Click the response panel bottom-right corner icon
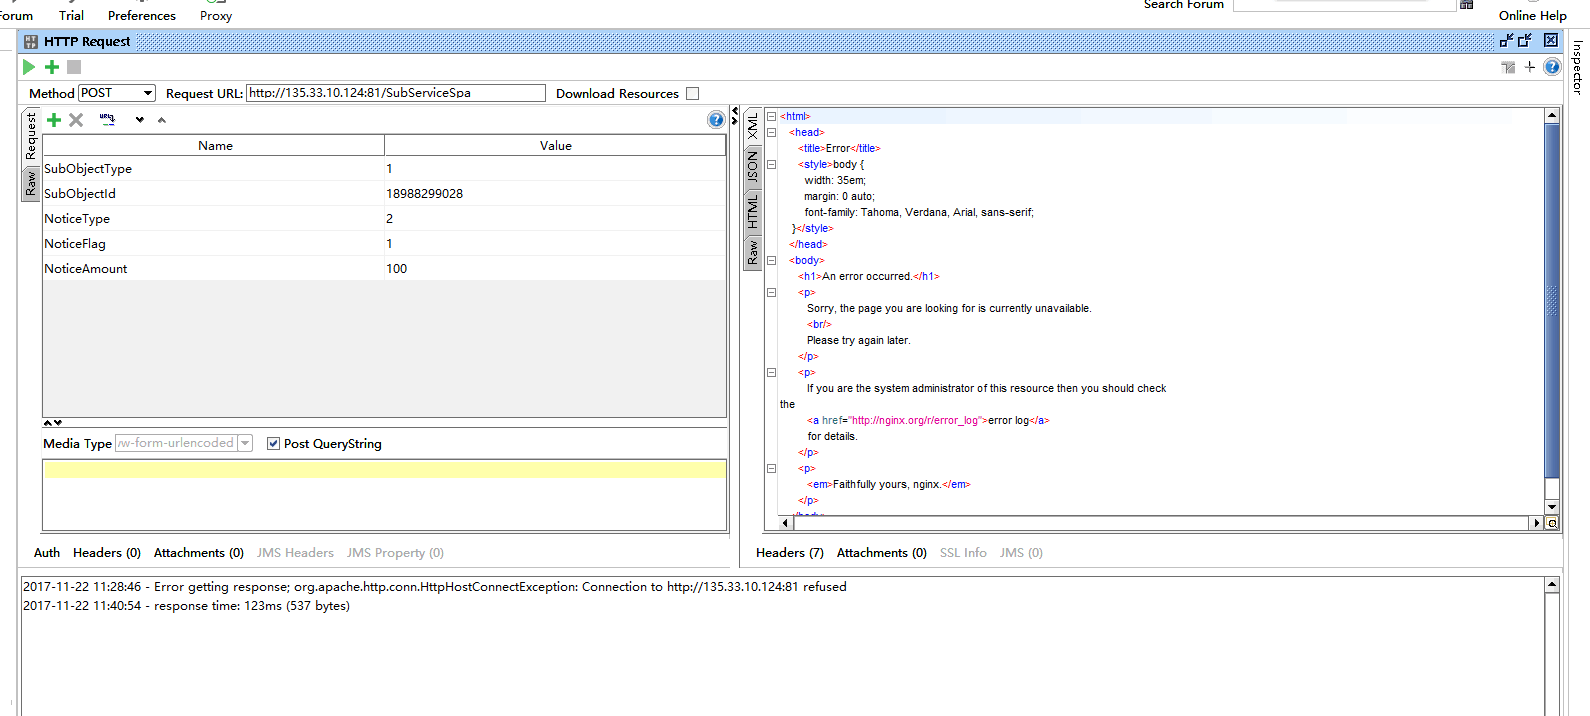The image size is (1590, 716). pos(1552,523)
